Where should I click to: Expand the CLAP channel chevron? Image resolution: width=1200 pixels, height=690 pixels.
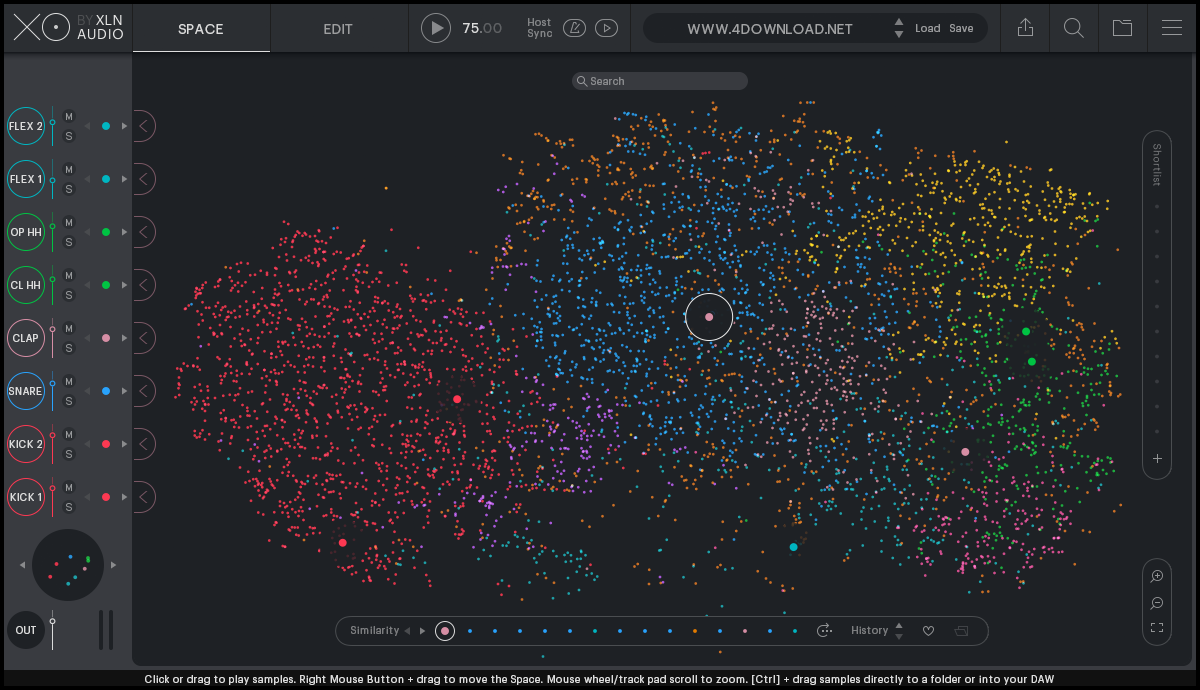(x=143, y=338)
